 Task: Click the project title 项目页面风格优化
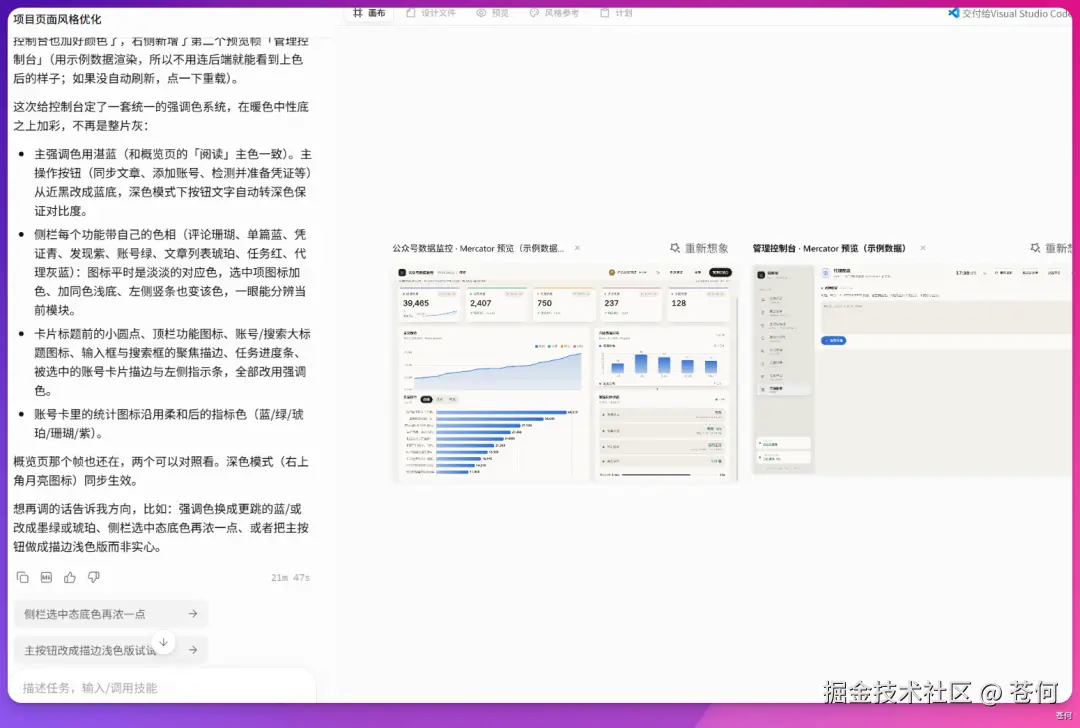pos(57,19)
